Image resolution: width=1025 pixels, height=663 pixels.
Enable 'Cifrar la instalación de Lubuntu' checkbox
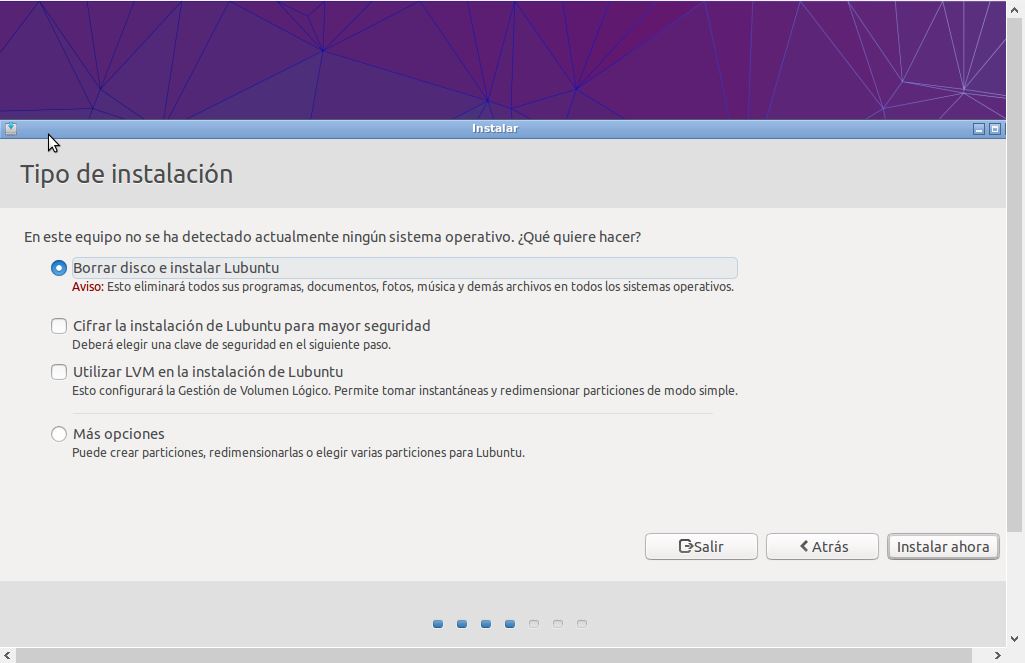coord(59,326)
